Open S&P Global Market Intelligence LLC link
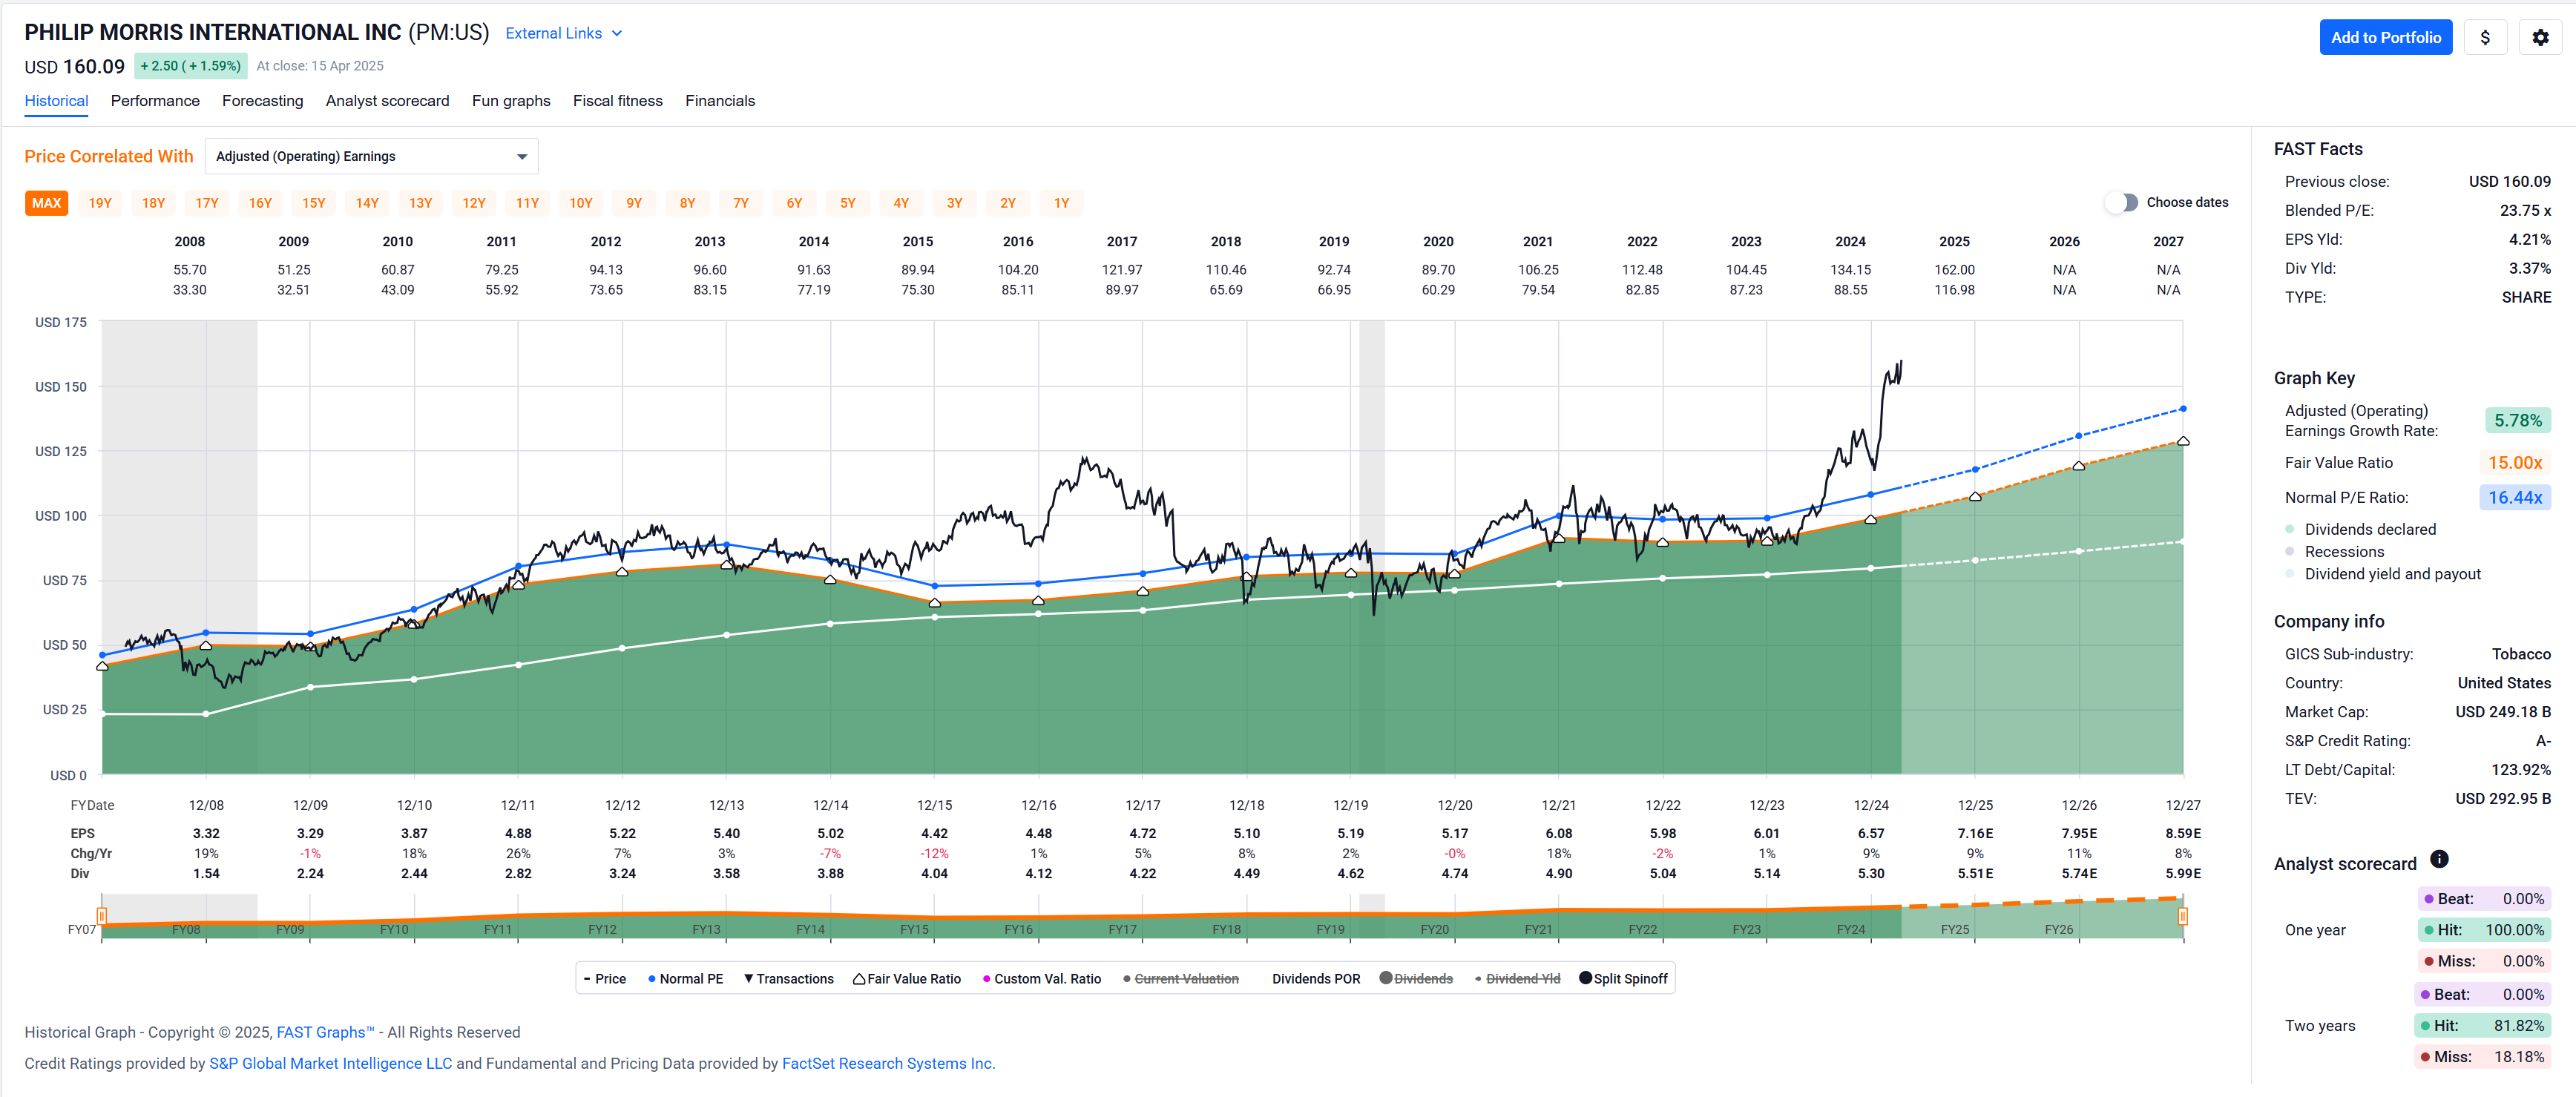This screenshot has height=1097, width=2576. 330,1063
